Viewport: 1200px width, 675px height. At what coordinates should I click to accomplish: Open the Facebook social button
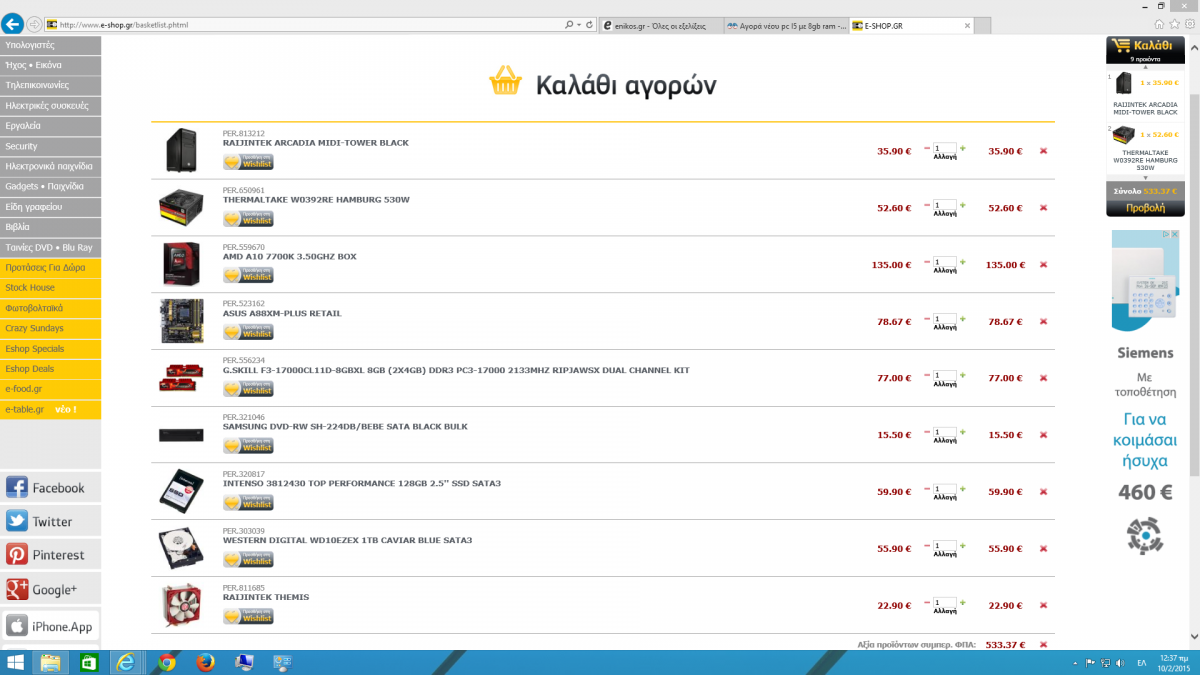50,487
